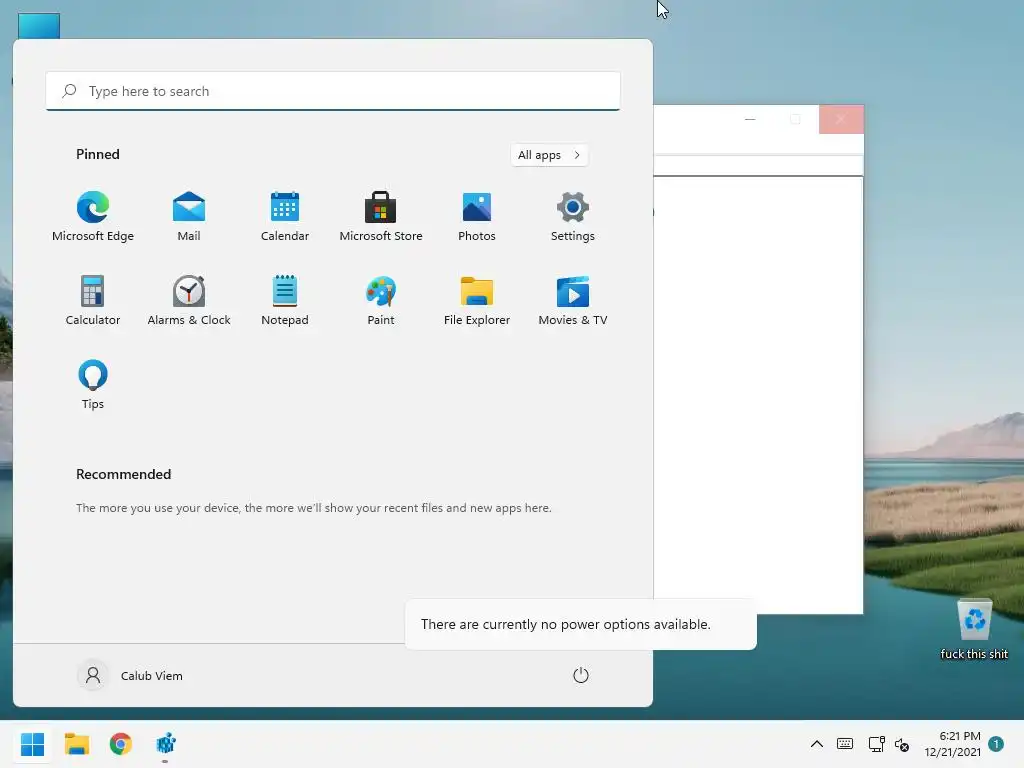Click the muted volume tray icon
Screen dimensions: 1024x768
tap(902, 744)
